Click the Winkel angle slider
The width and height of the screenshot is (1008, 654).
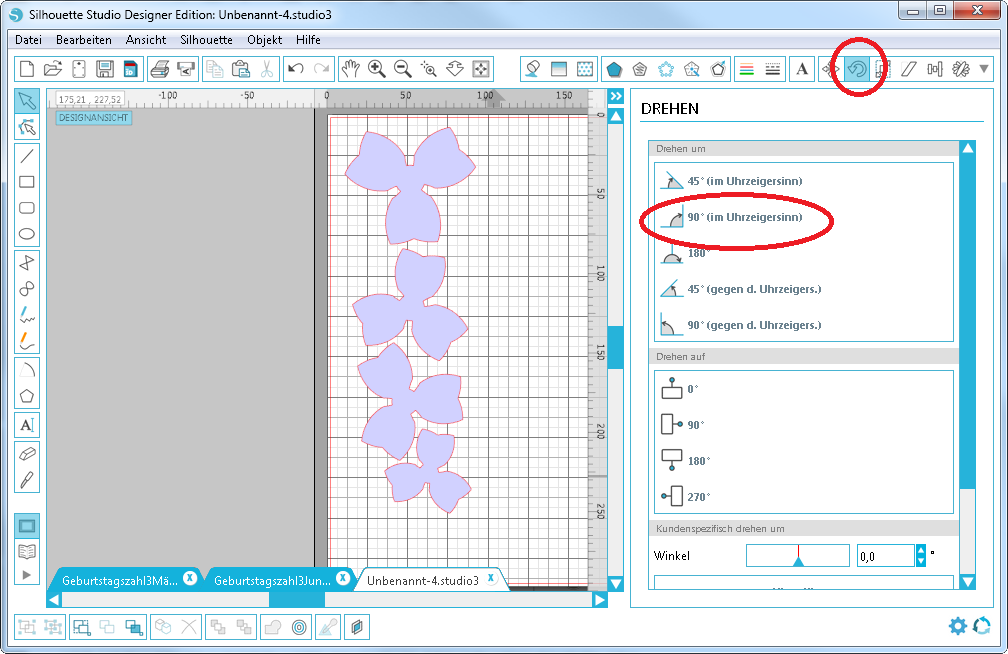click(x=797, y=556)
